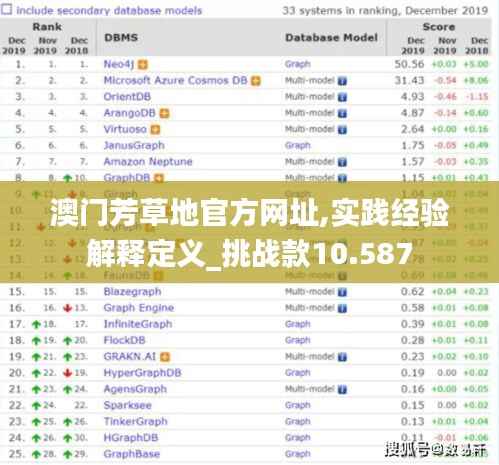Image resolution: width=499 pixels, height=465 pixels.
Task: Click the Rank column header
Action: point(47,27)
